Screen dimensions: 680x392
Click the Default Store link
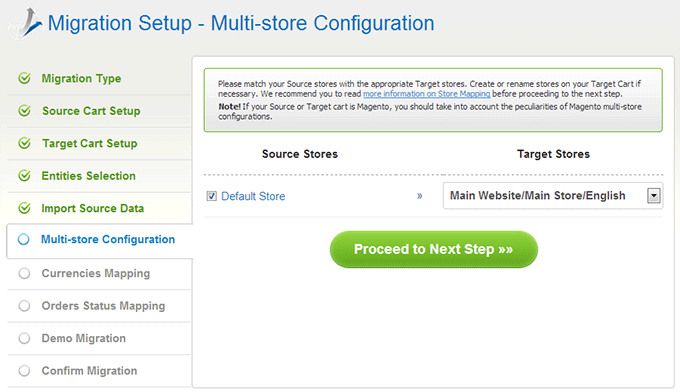253,196
